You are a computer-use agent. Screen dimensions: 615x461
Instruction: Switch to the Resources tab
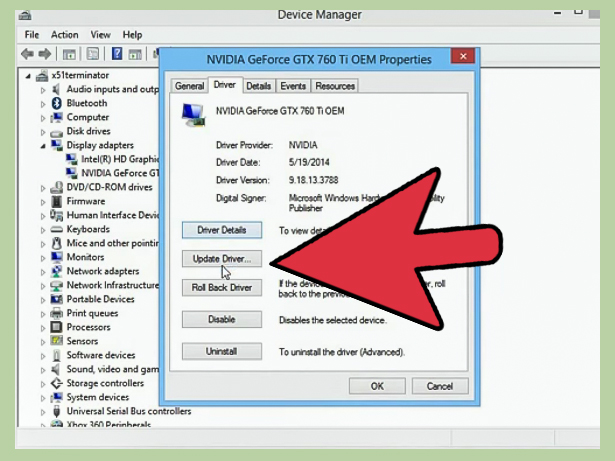(335, 86)
